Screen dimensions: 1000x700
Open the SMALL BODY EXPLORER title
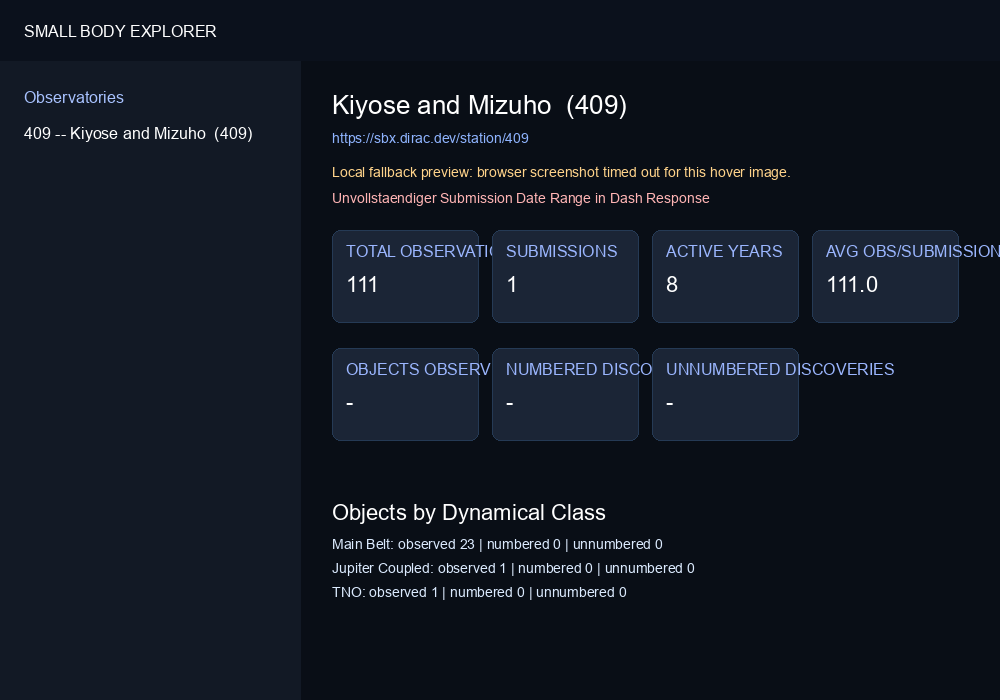120,31
